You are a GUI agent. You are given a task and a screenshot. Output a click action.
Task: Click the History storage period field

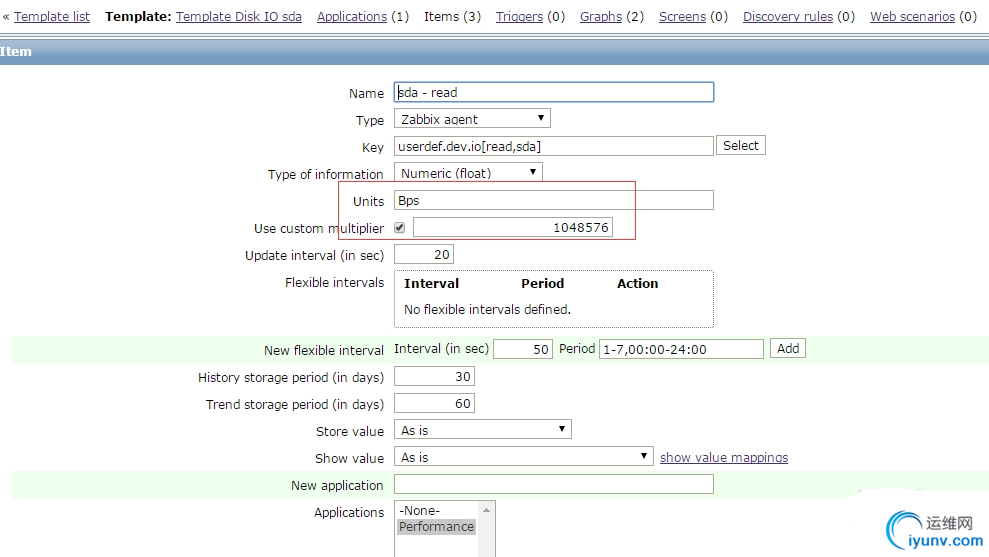click(435, 377)
